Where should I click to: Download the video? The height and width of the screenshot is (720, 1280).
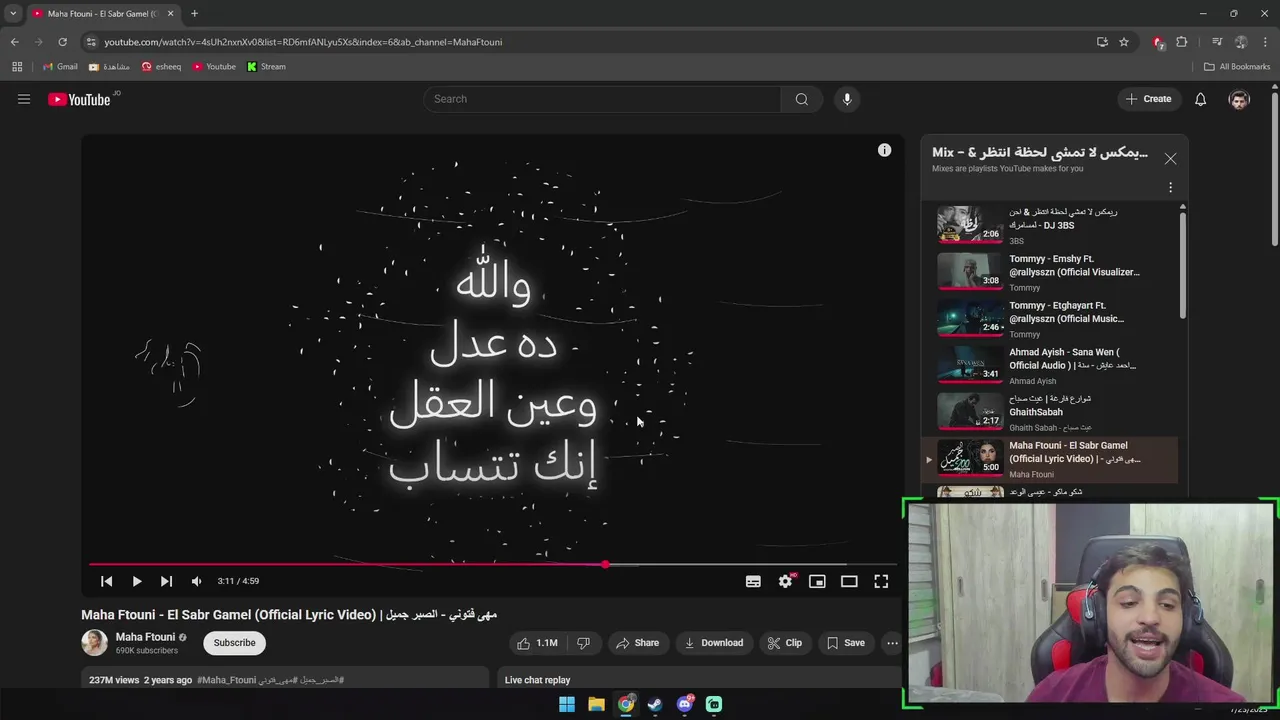click(x=713, y=643)
